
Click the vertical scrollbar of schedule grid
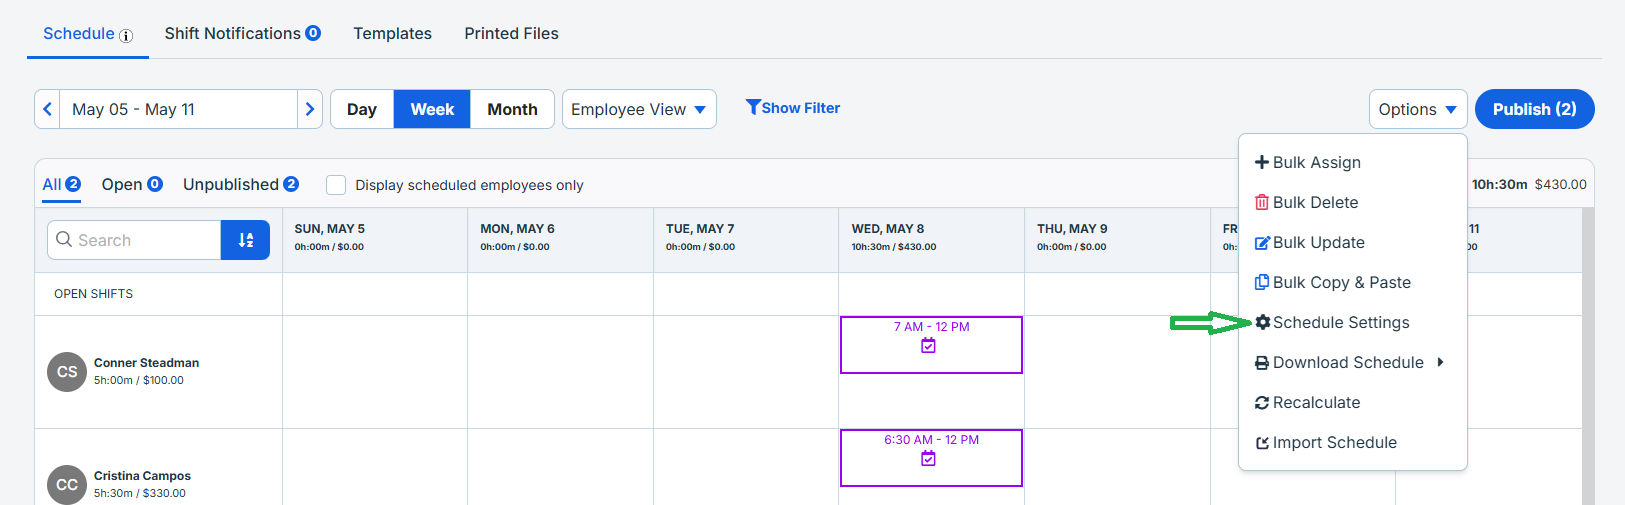[x=1588, y=356]
